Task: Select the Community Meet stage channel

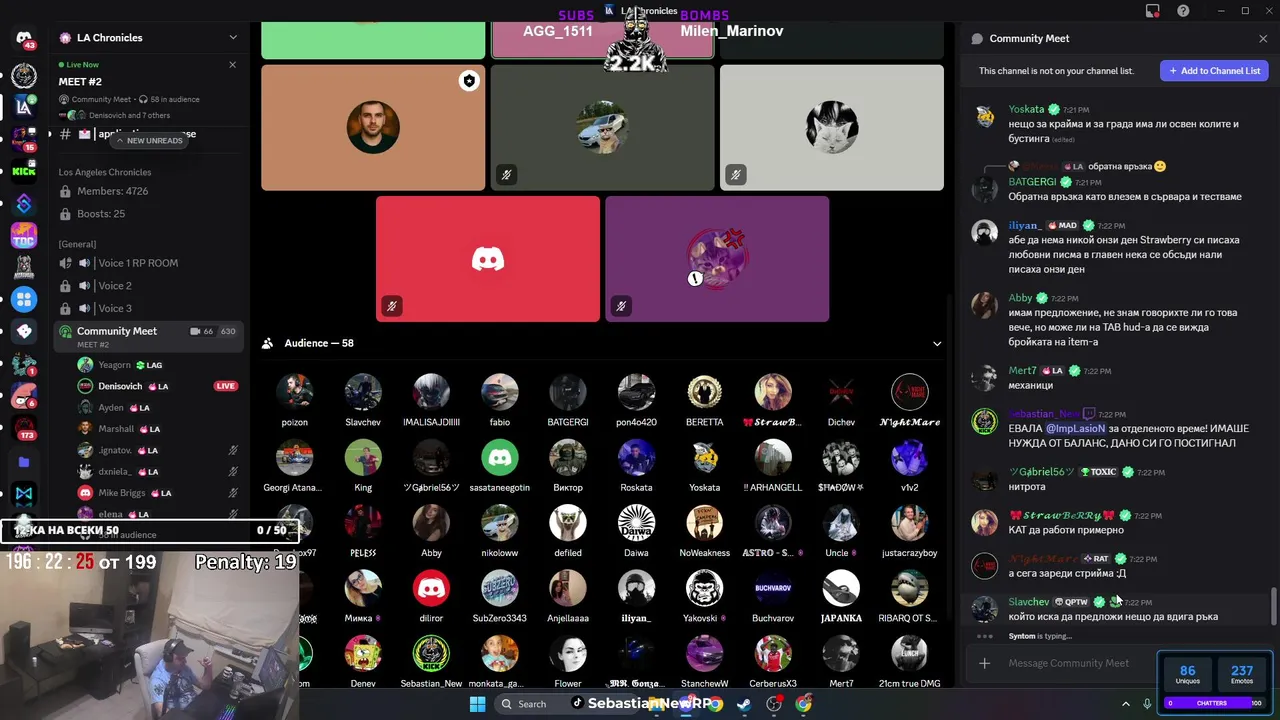Action: point(148,336)
